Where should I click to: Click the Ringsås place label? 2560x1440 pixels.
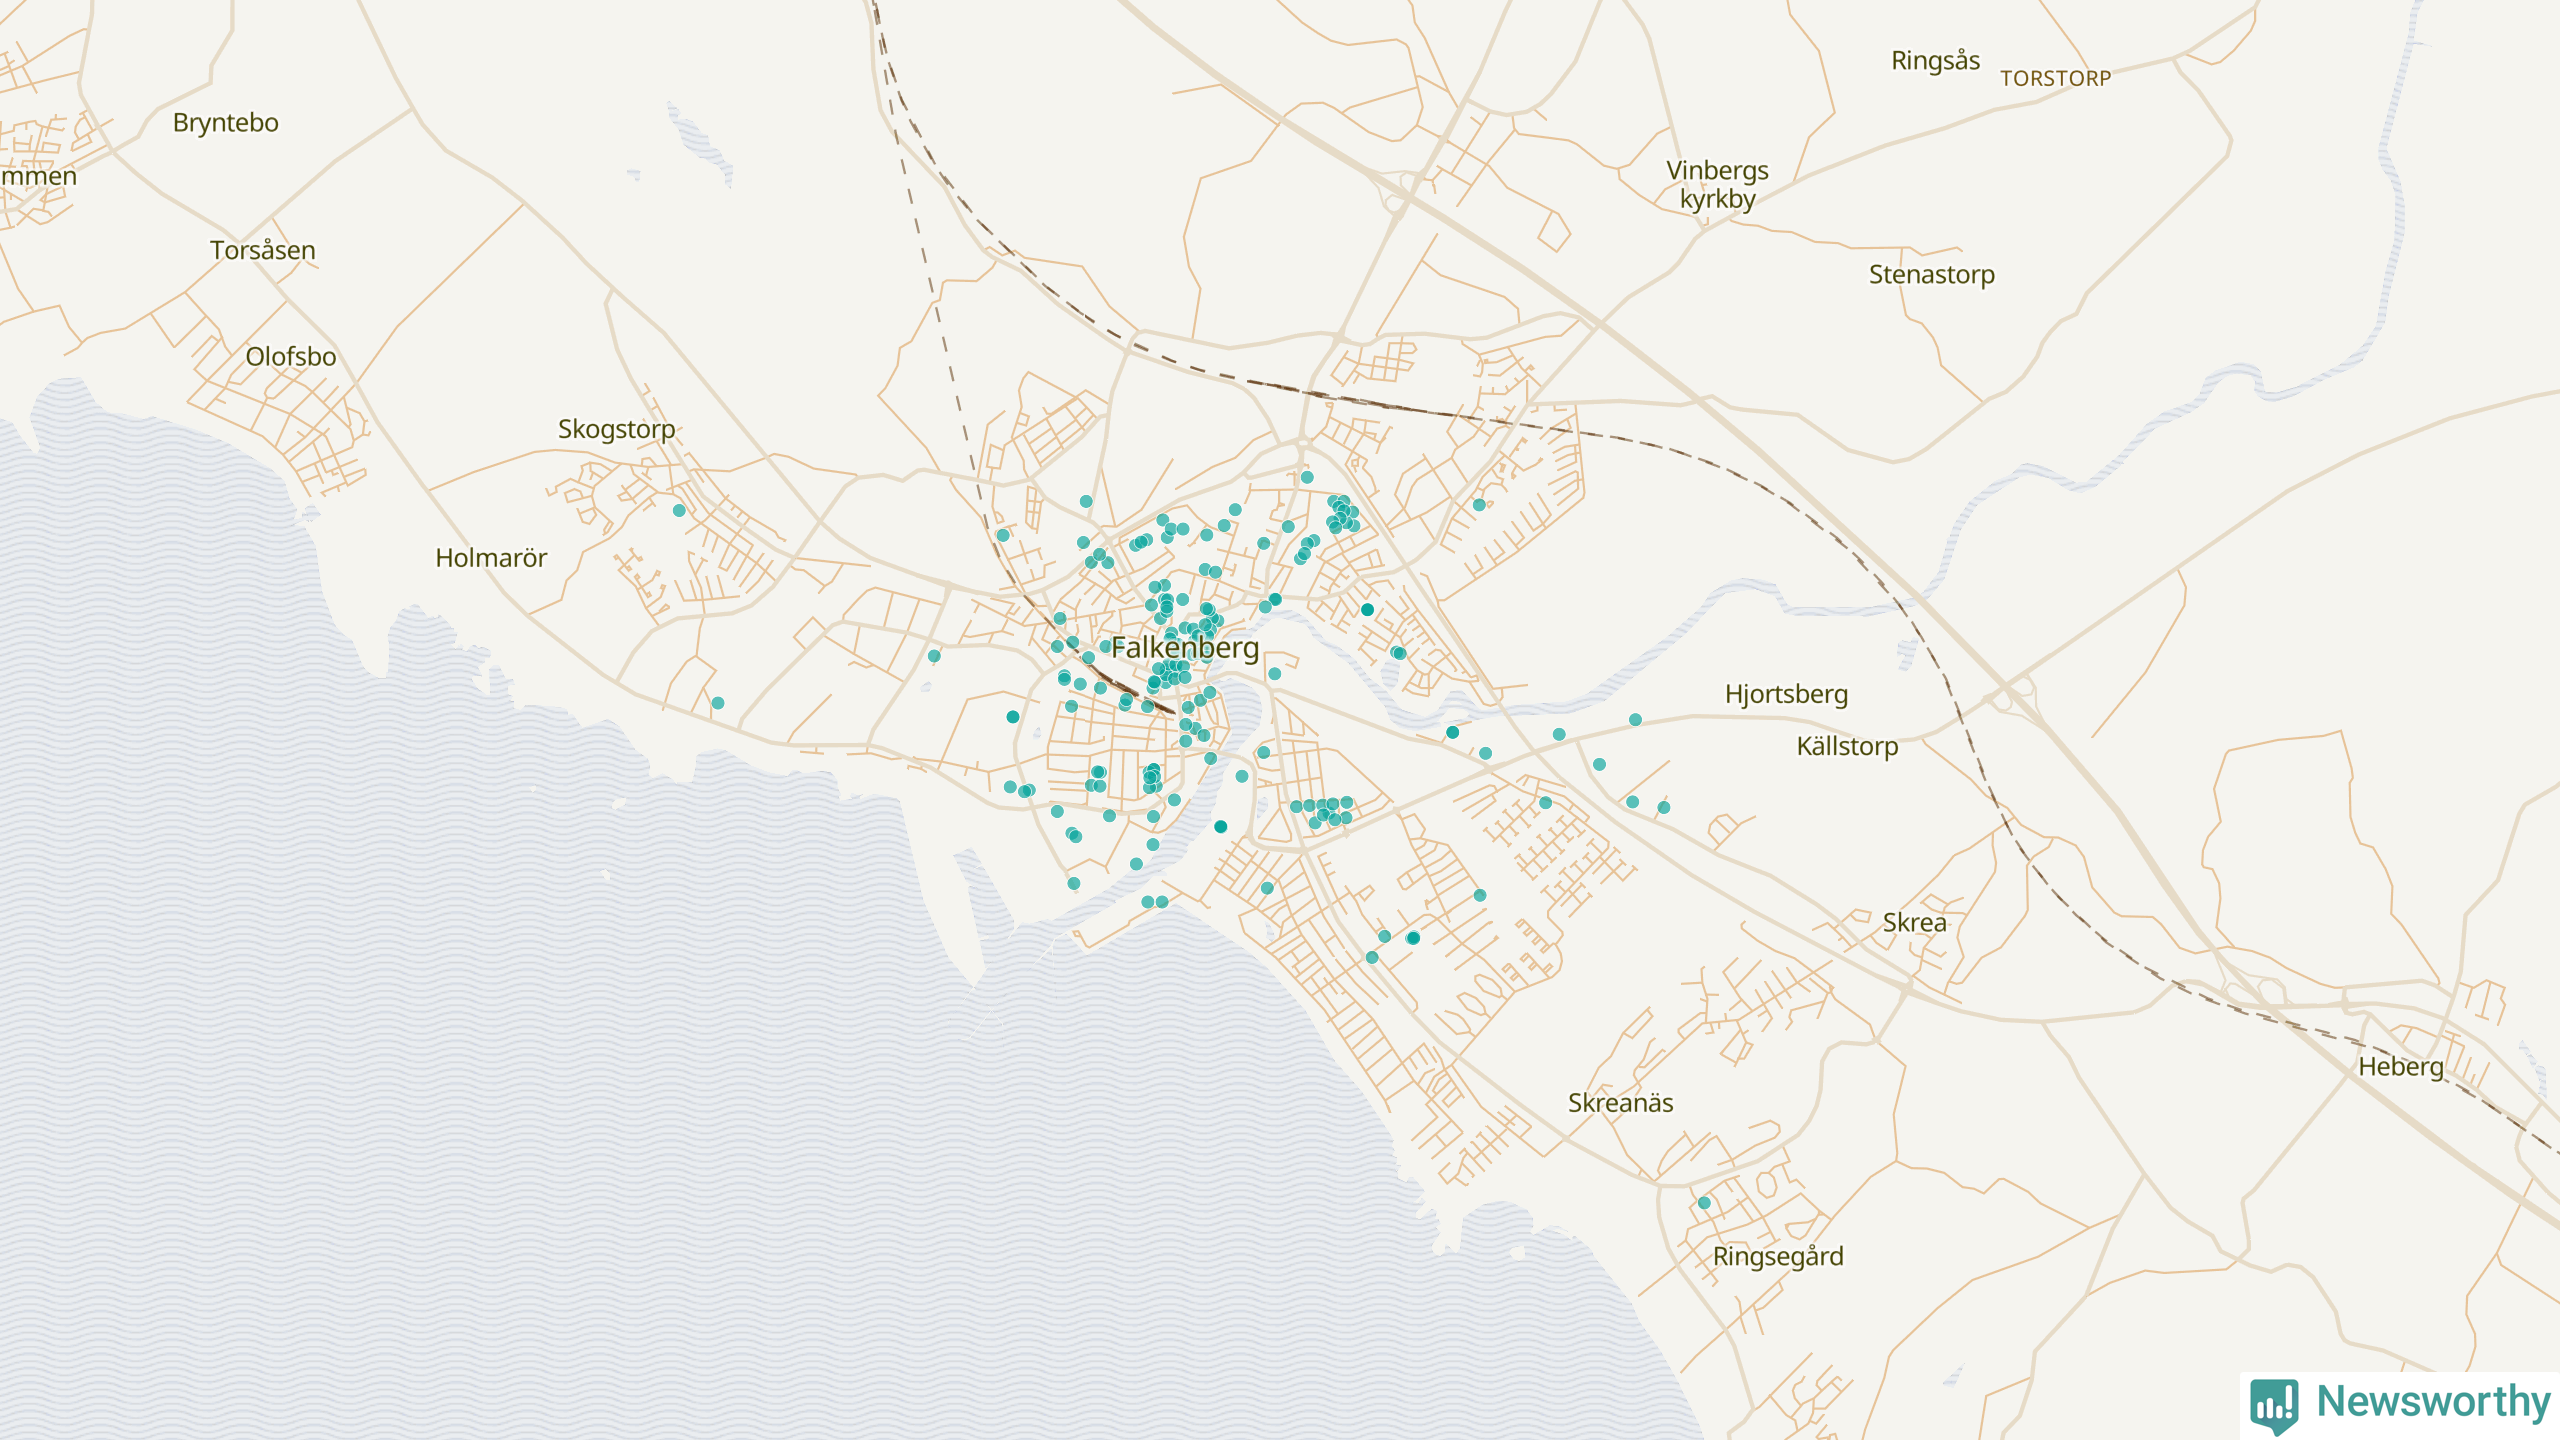[1935, 61]
